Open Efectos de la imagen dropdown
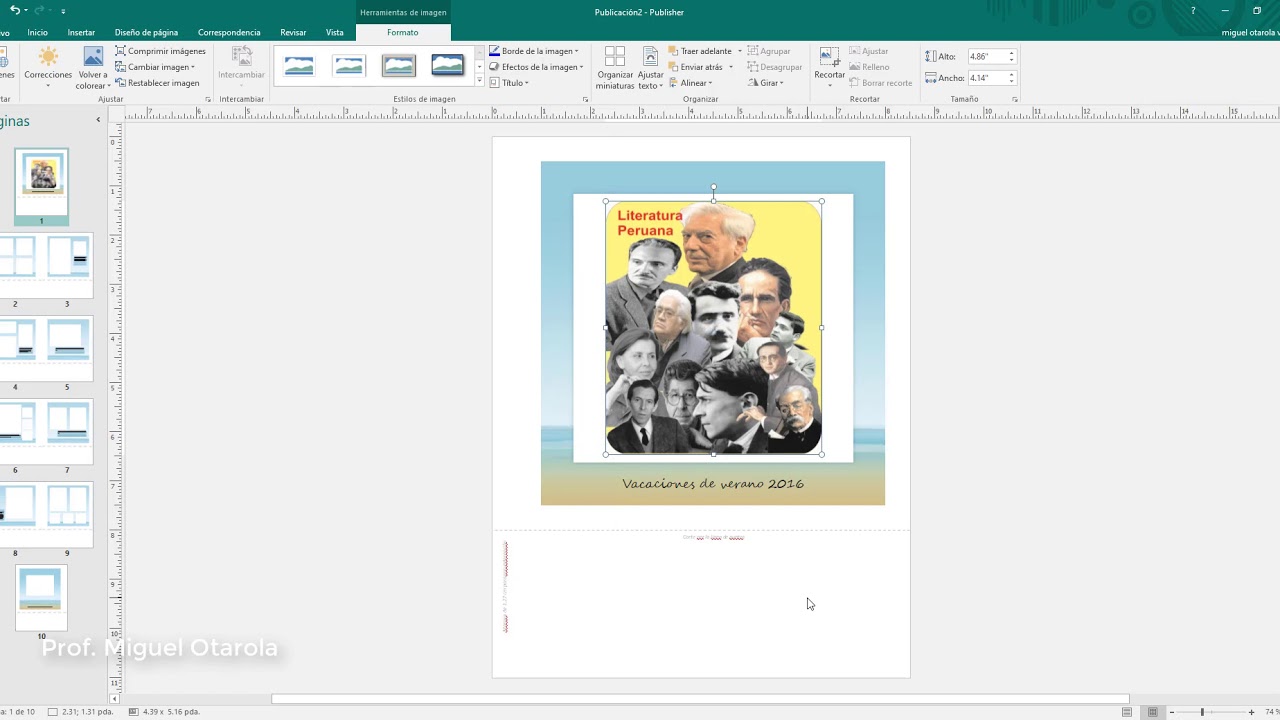This screenshot has width=1280, height=720. pyautogui.click(x=535, y=67)
